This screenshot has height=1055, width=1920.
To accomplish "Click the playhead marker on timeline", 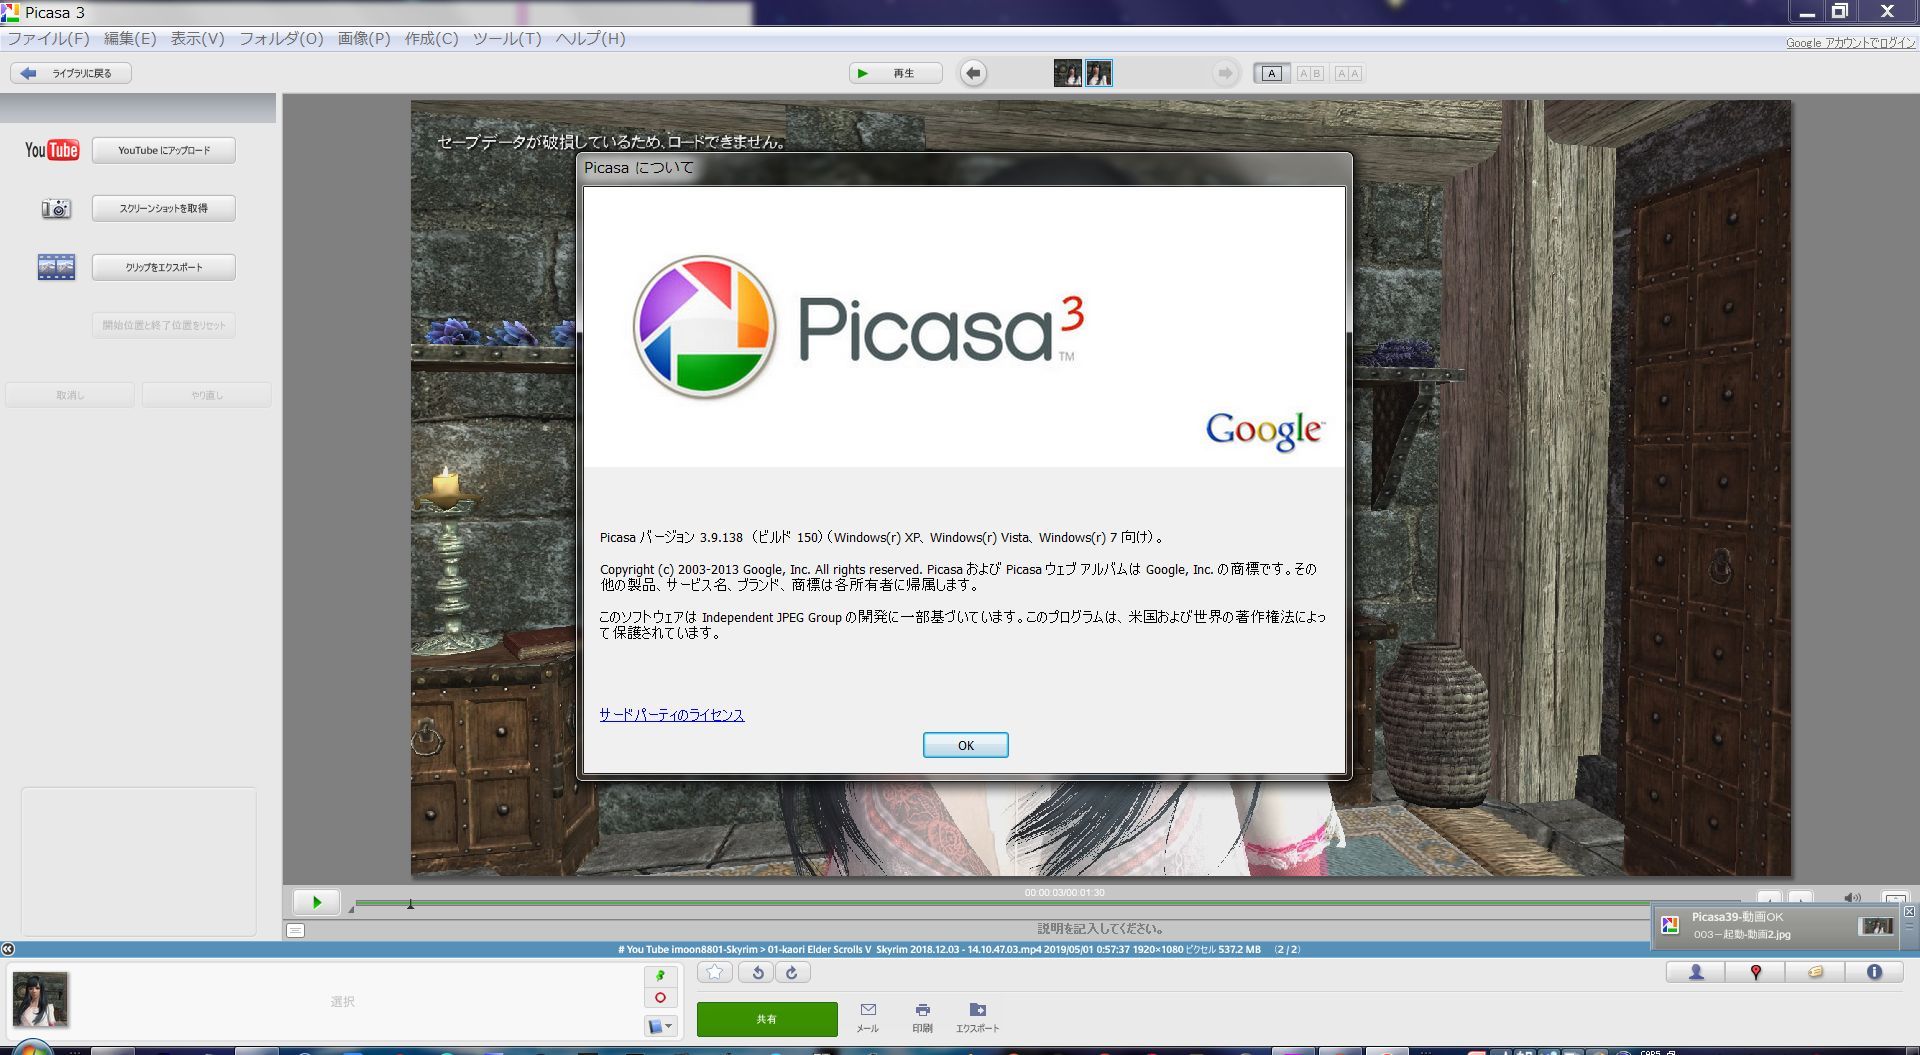I will pyautogui.click(x=410, y=903).
